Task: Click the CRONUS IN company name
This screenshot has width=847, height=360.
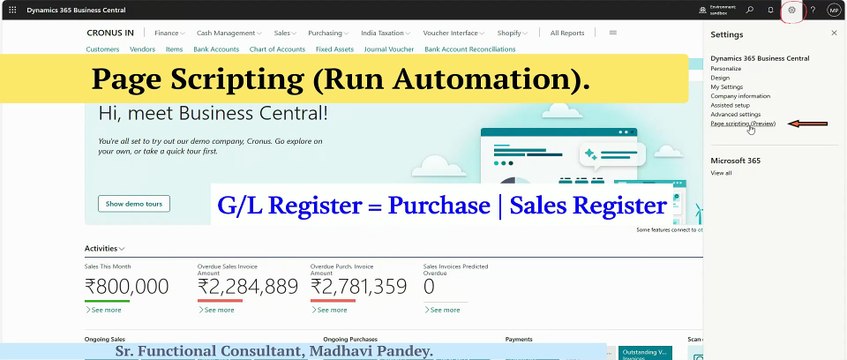Action: 110,33
